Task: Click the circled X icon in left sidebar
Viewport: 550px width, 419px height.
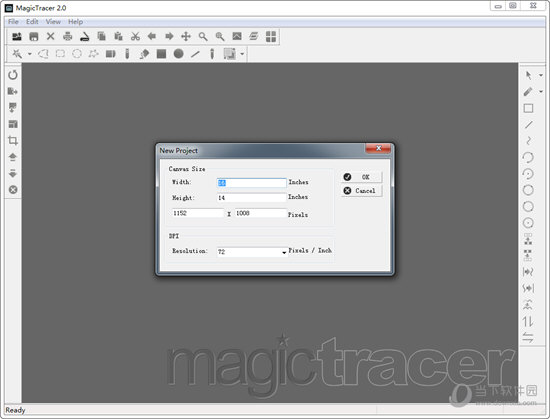Action: pos(13,190)
